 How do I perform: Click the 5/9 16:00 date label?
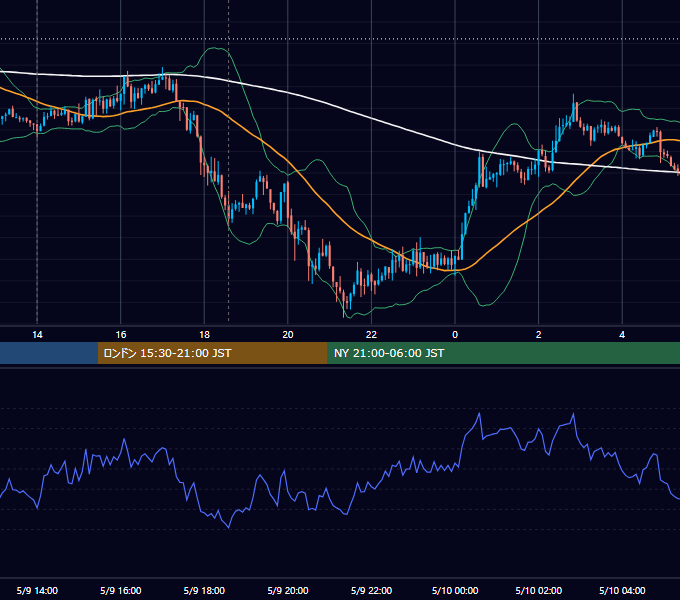121,590
